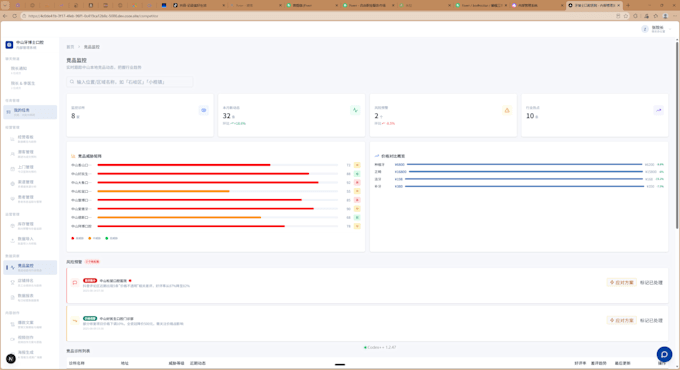Click the red tag on first alert card

(90, 281)
